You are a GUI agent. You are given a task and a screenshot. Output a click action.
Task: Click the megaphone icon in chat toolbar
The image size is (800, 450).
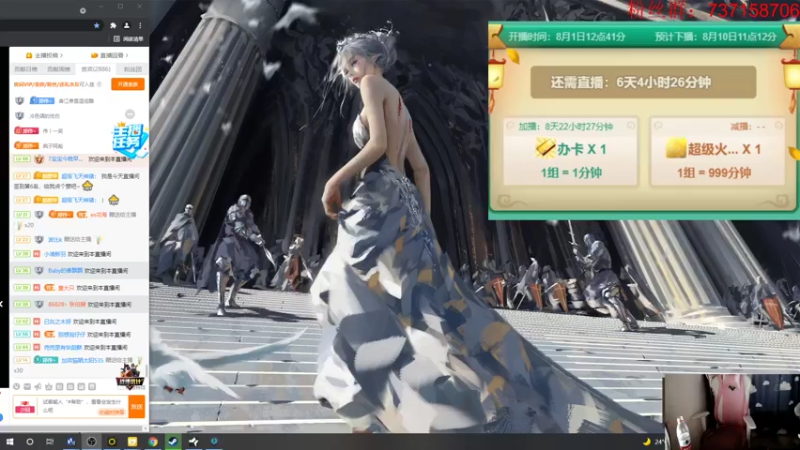[x=38, y=387]
